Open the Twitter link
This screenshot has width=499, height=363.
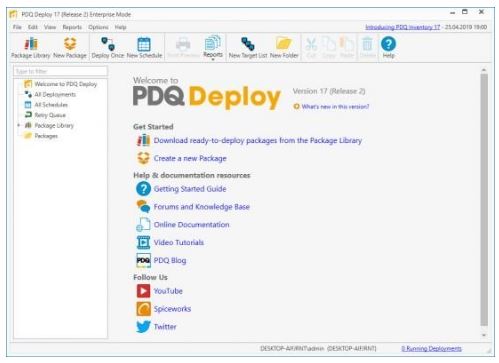pos(165,327)
